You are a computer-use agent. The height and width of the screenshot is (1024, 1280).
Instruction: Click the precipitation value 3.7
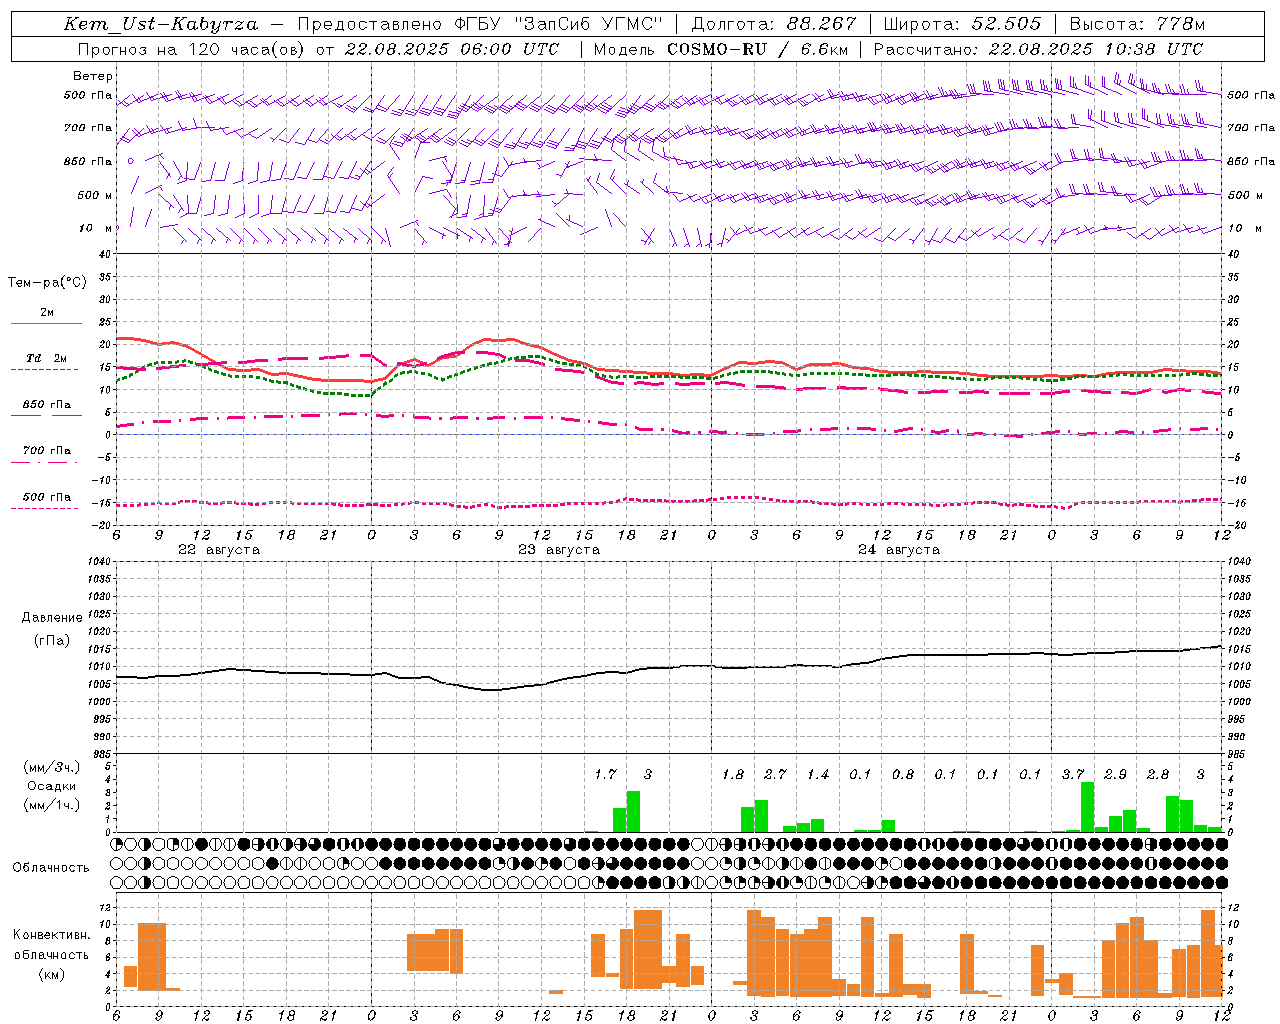pos(1073,774)
